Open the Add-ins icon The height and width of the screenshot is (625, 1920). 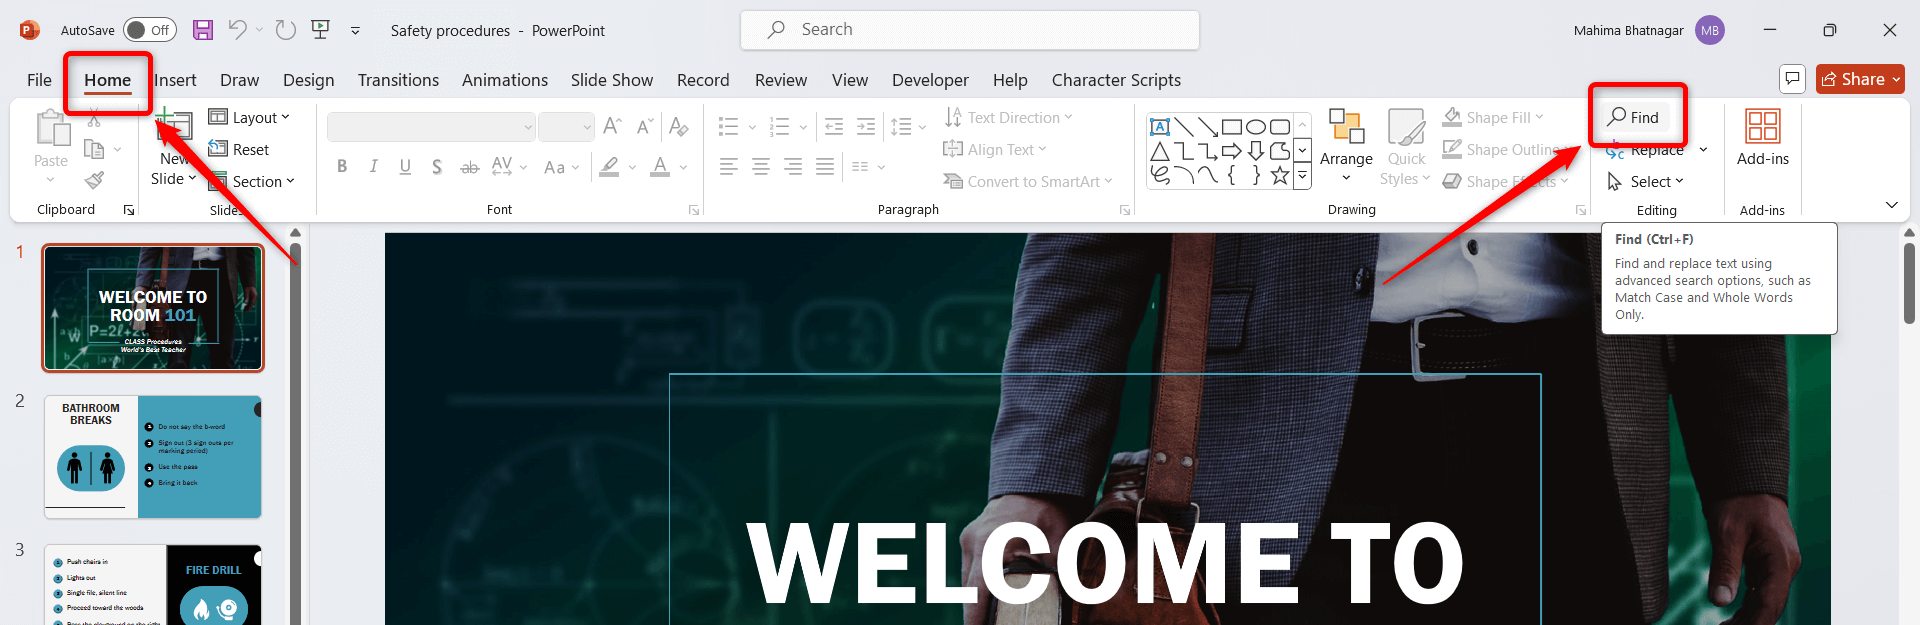click(x=1762, y=138)
